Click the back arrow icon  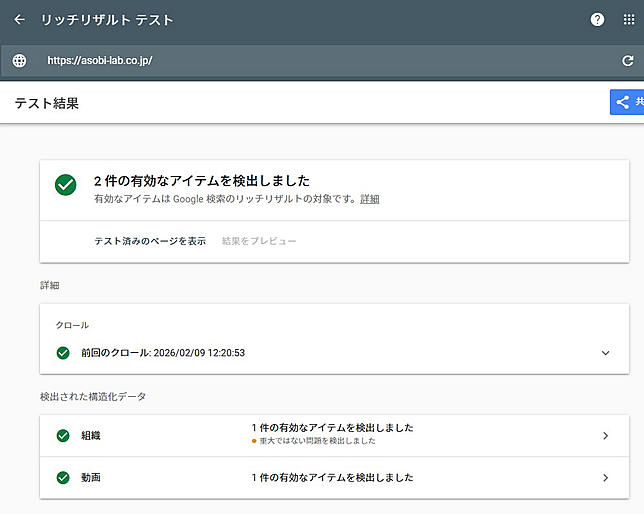pyautogui.click(x=19, y=20)
